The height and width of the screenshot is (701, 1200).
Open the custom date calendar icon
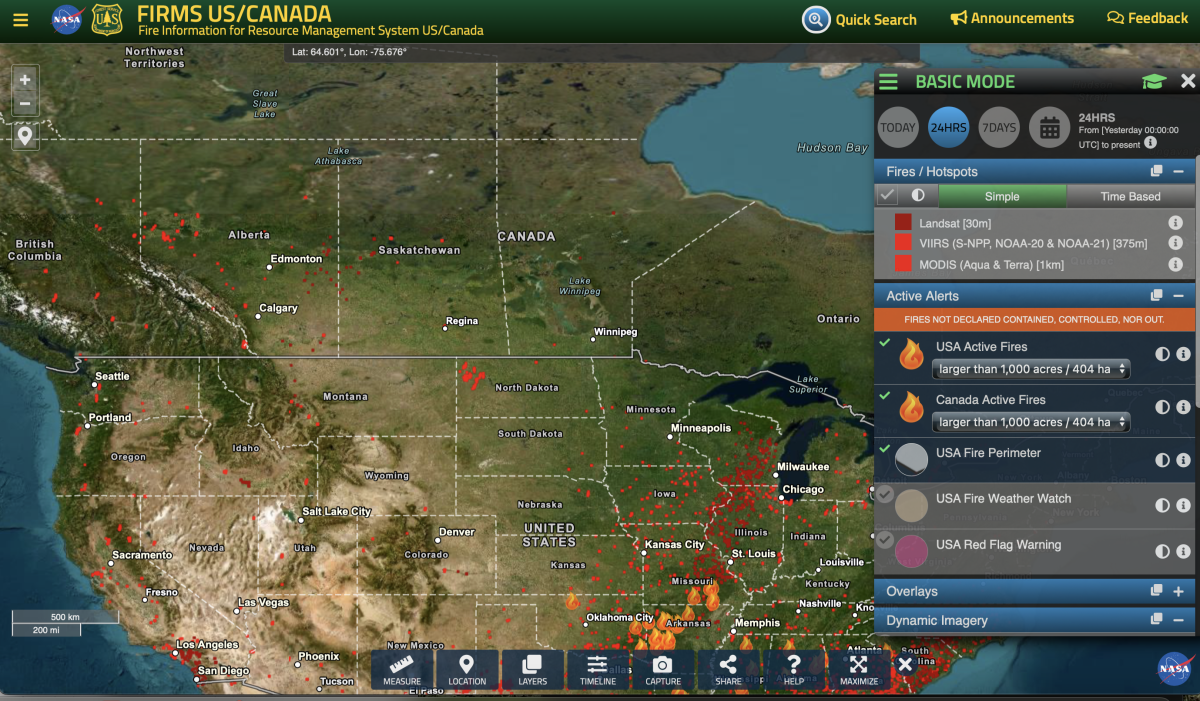tap(1049, 128)
